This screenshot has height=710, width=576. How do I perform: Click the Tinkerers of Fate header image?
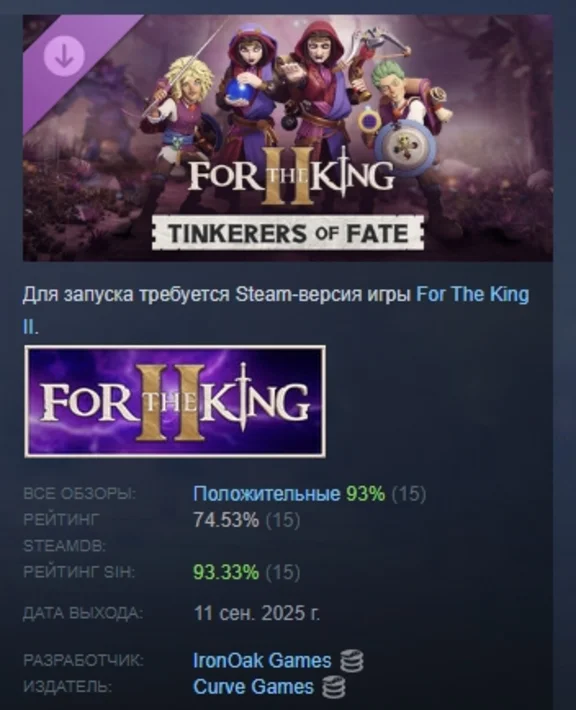(288, 138)
